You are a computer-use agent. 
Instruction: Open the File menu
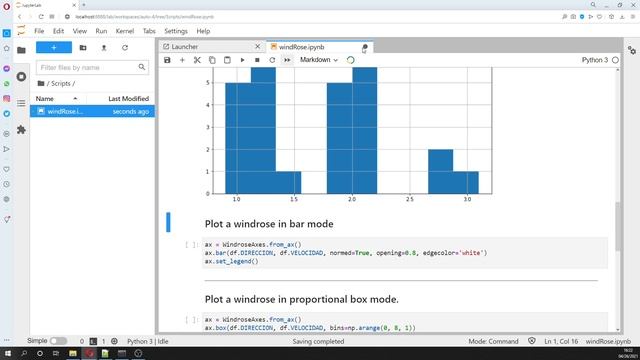point(39,31)
